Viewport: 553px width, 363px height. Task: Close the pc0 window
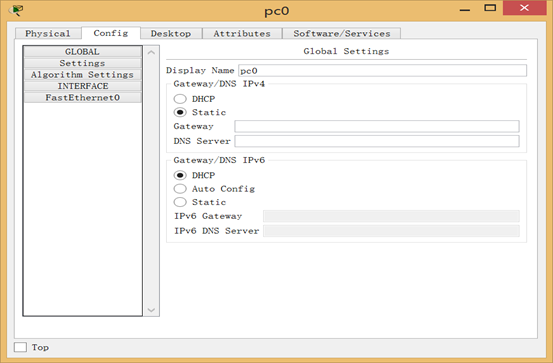524,8
